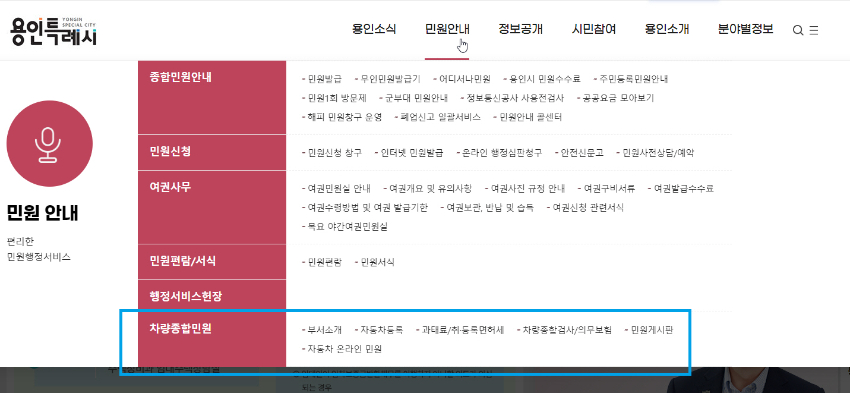Image resolution: width=850 pixels, height=393 pixels.
Task: Open the 주민등록민원안내 link
Action: pos(633,79)
